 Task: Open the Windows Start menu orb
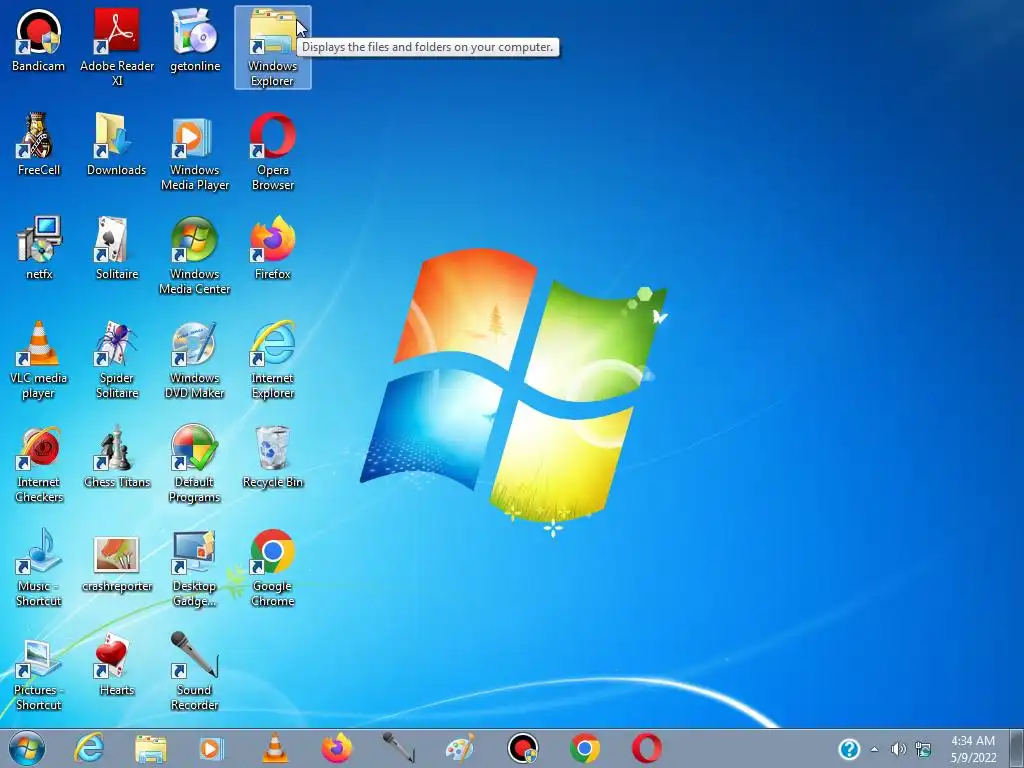[27, 748]
